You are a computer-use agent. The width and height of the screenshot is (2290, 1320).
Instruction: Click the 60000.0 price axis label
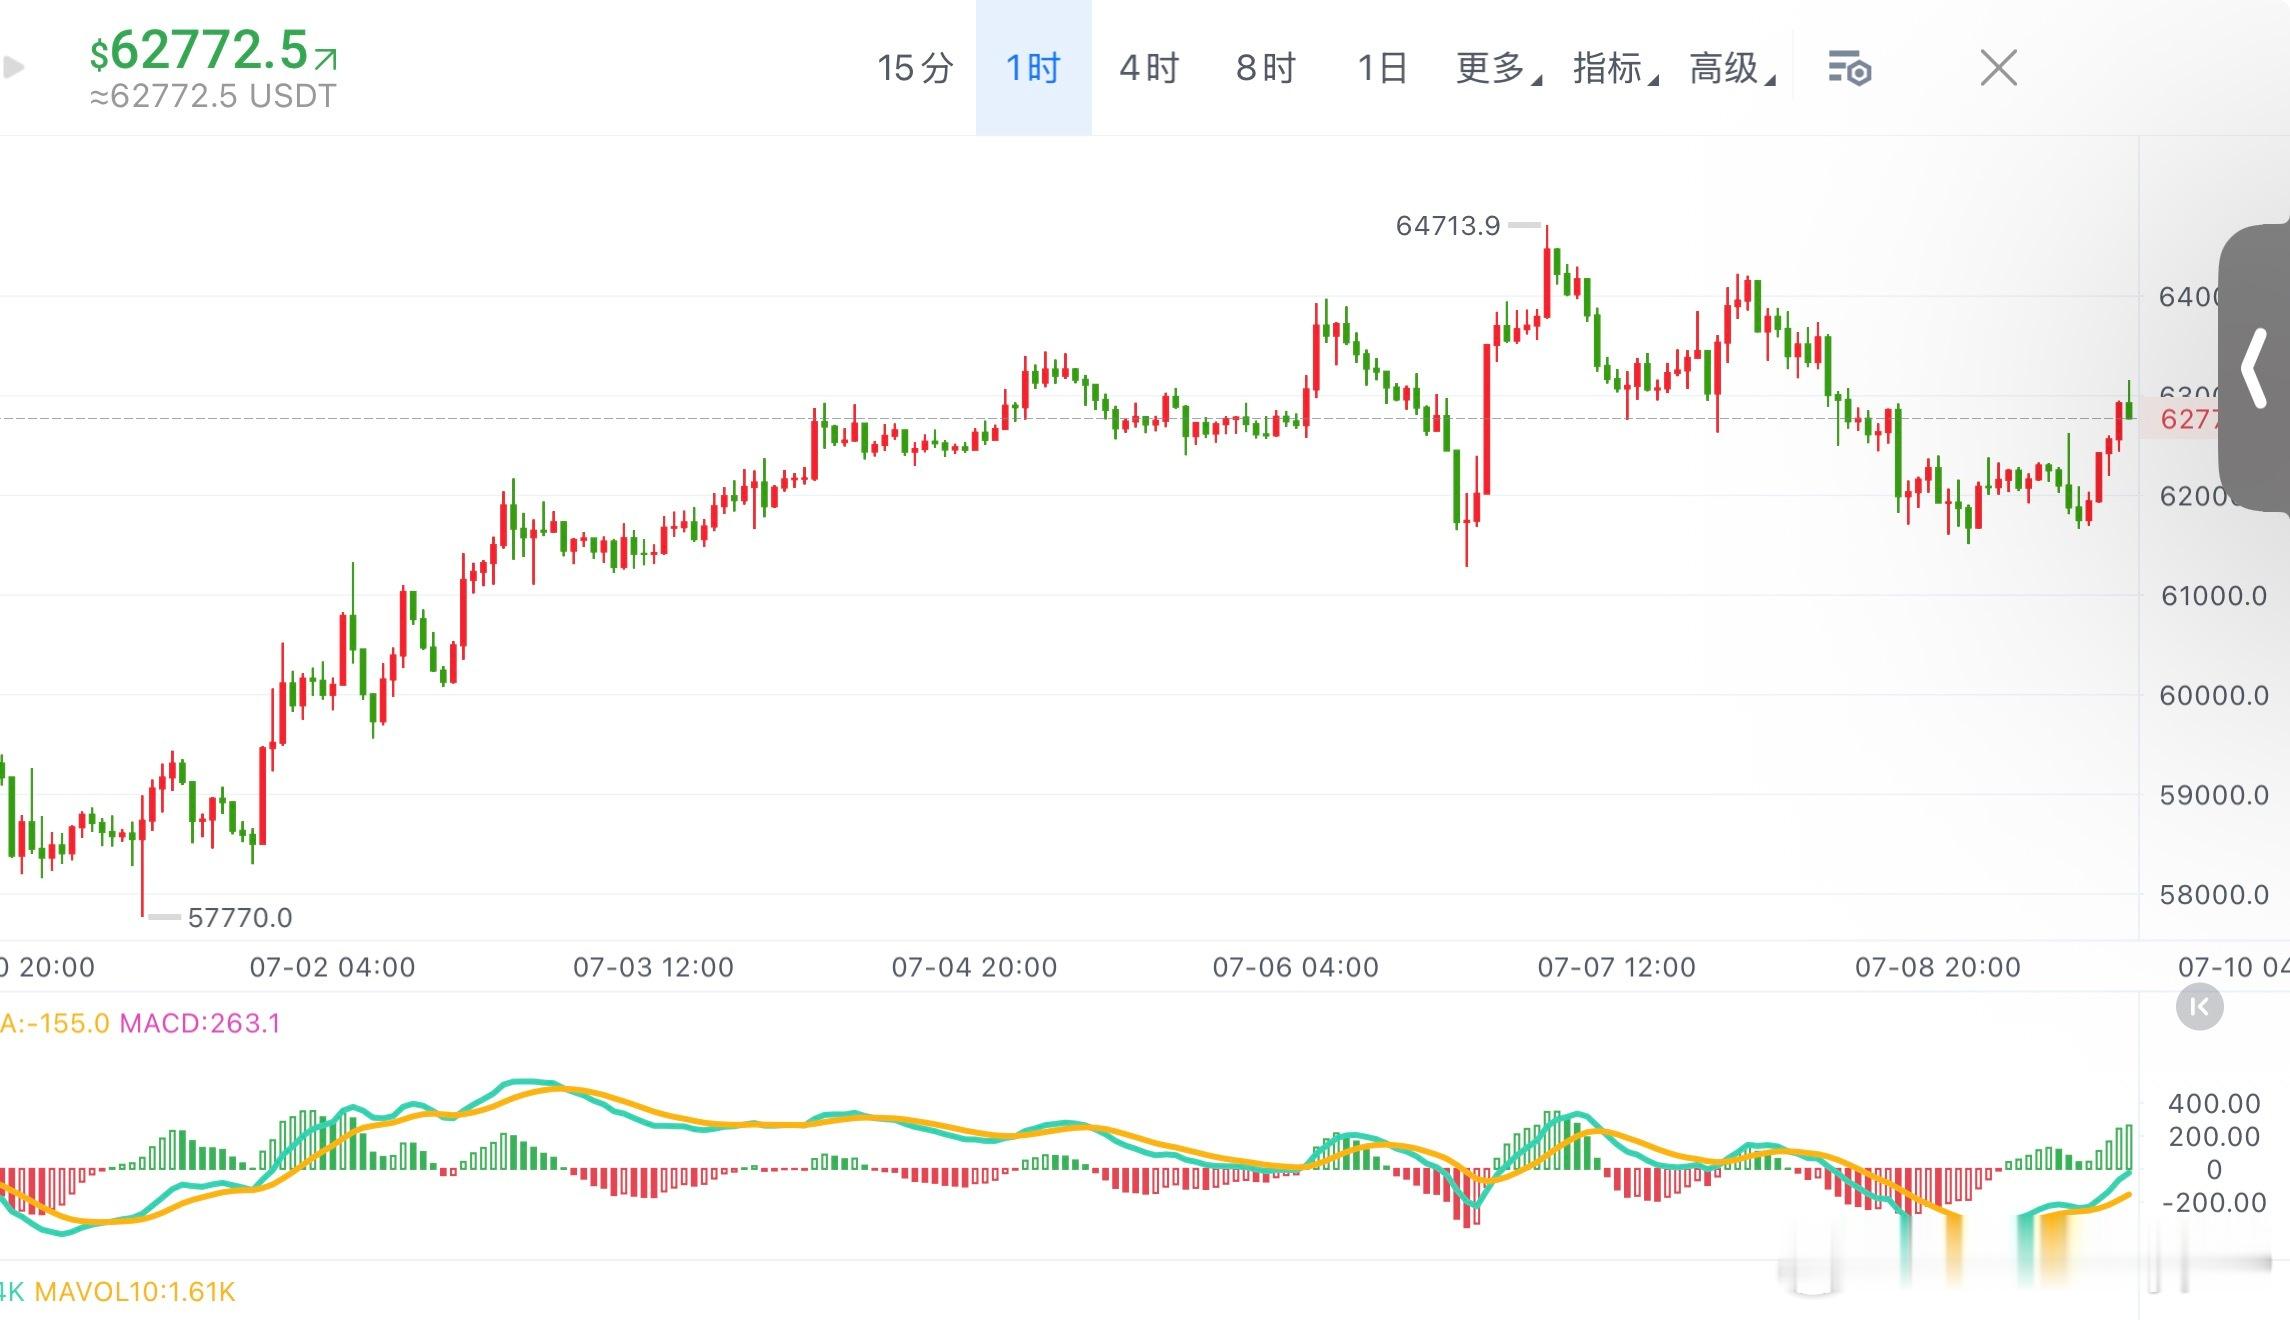2214,695
